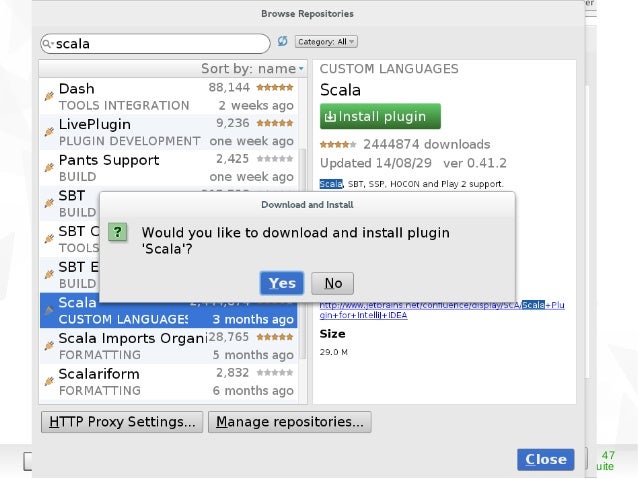Click the Dash plugin icon
The image size is (638, 479).
click(49, 96)
